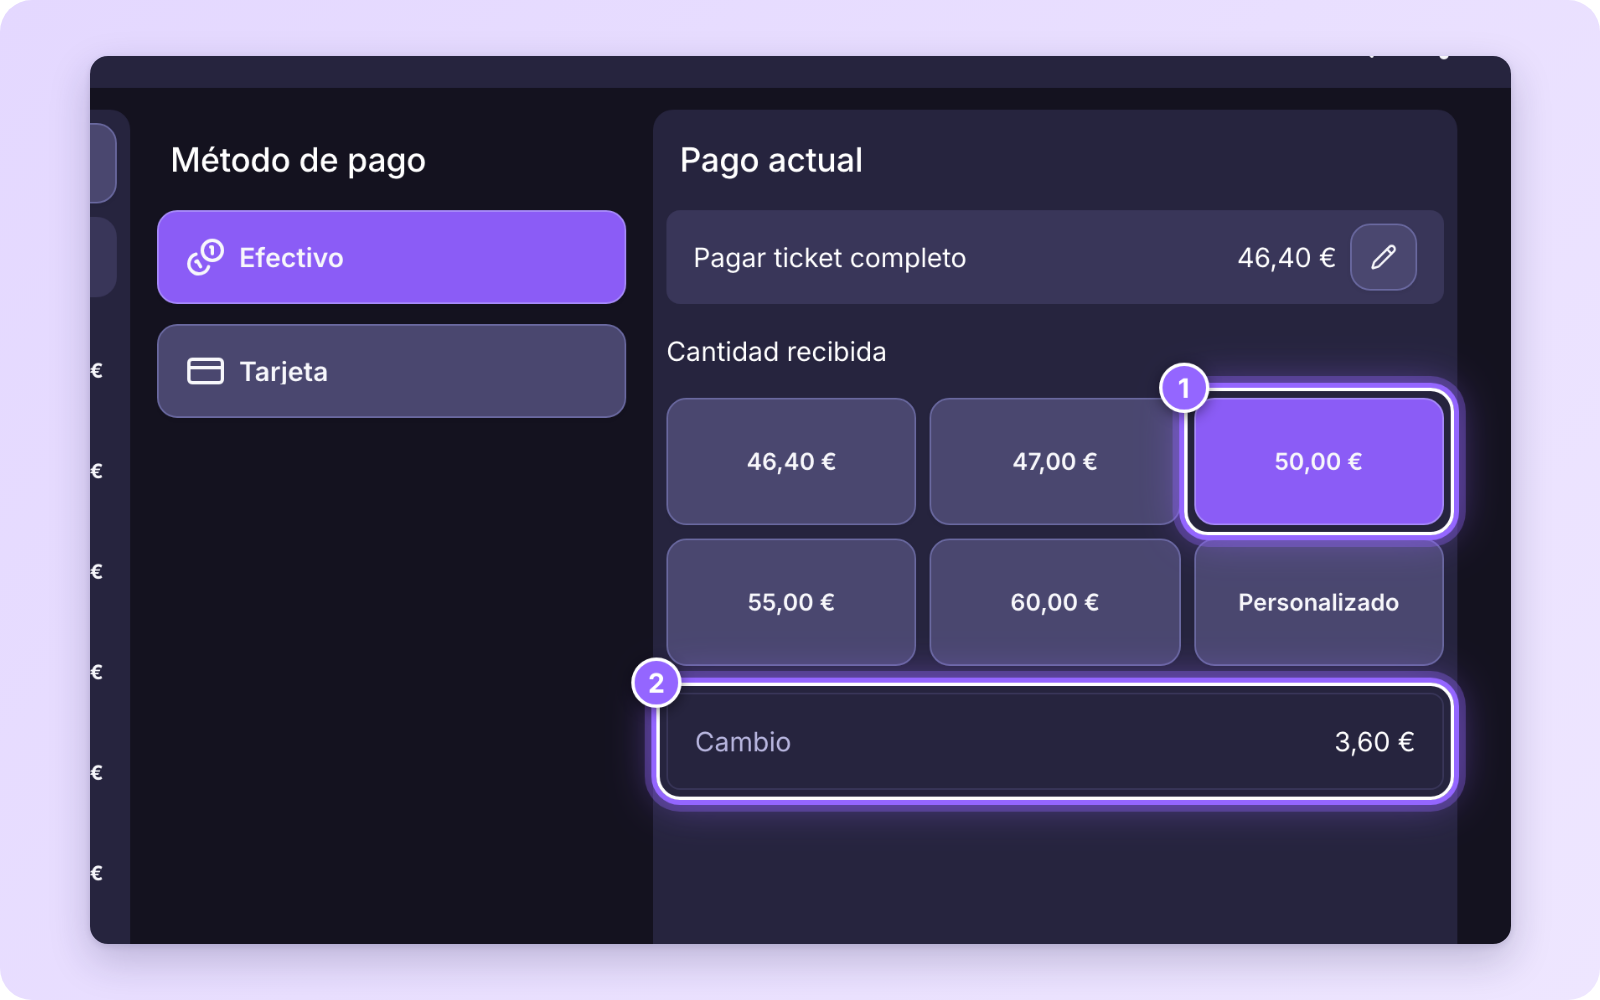Image resolution: width=1600 pixels, height=1000 pixels.
Task: Select the 46,40 € received amount
Action: click(791, 461)
